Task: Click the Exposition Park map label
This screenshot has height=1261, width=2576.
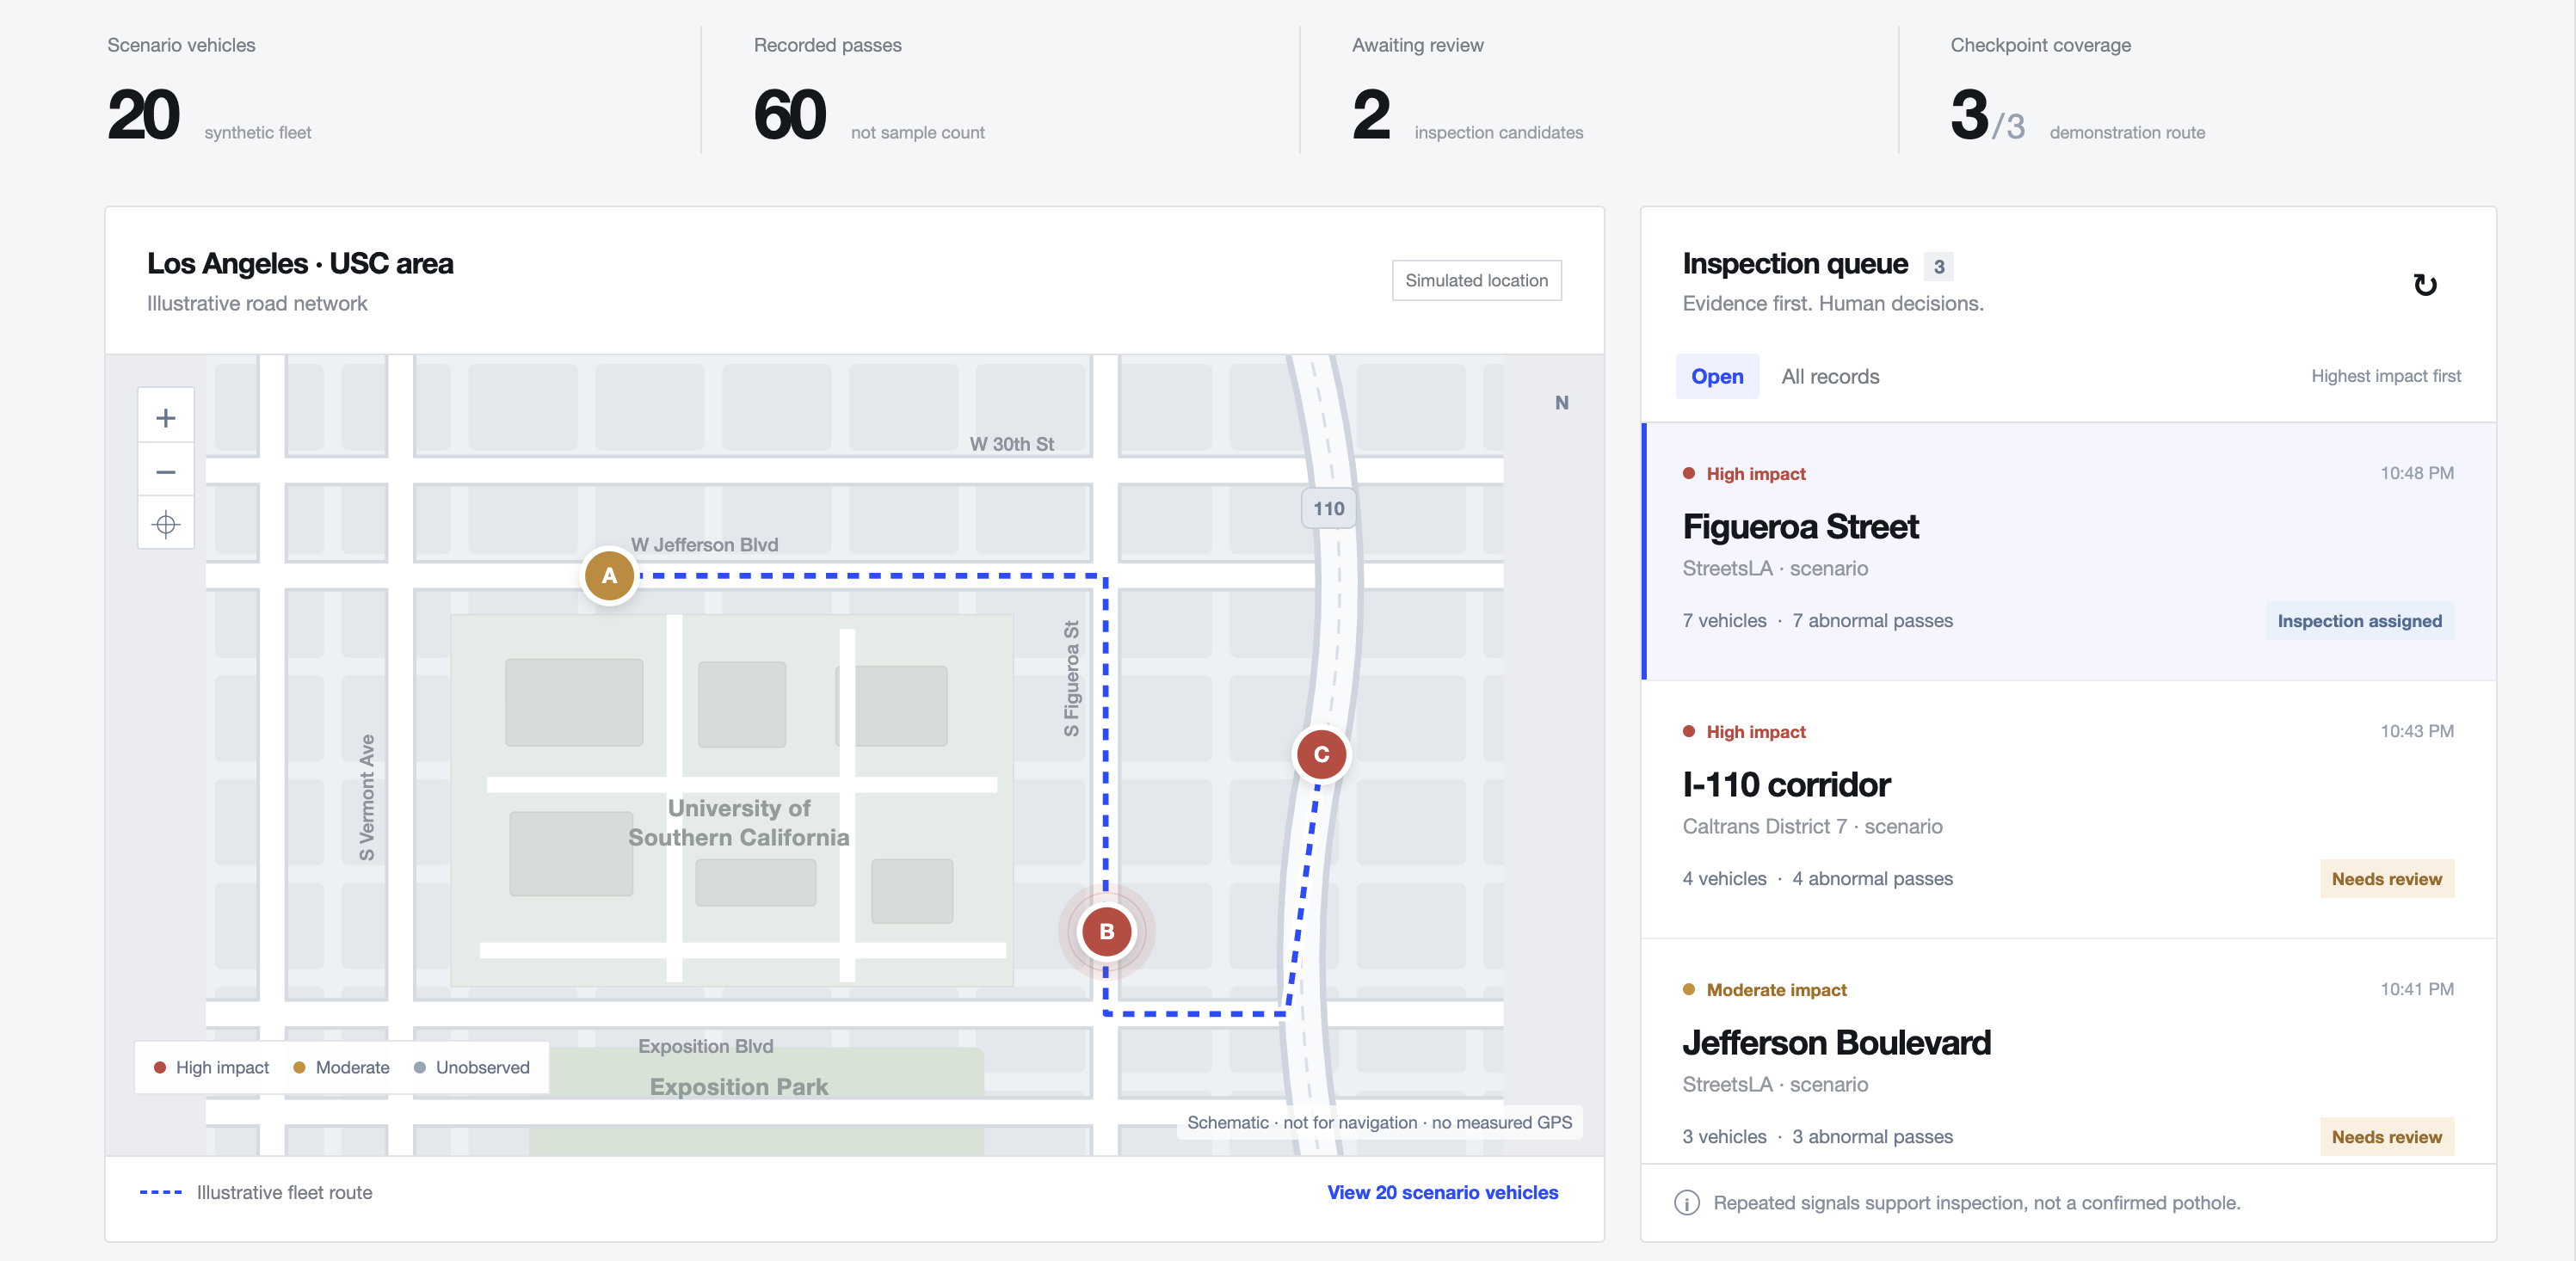Action: [x=739, y=1087]
